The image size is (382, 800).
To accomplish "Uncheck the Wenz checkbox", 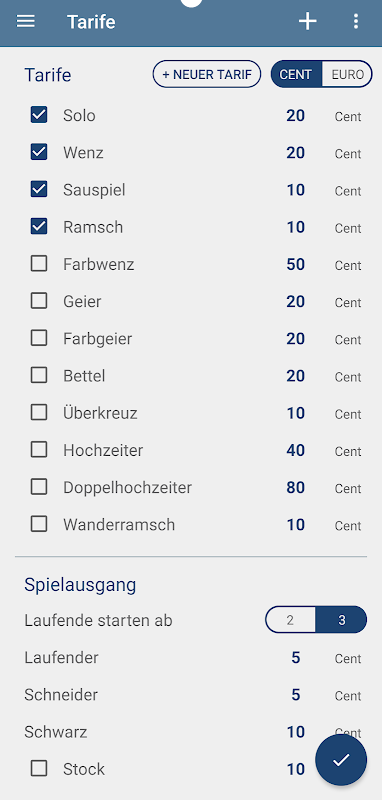I will click(39, 153).
